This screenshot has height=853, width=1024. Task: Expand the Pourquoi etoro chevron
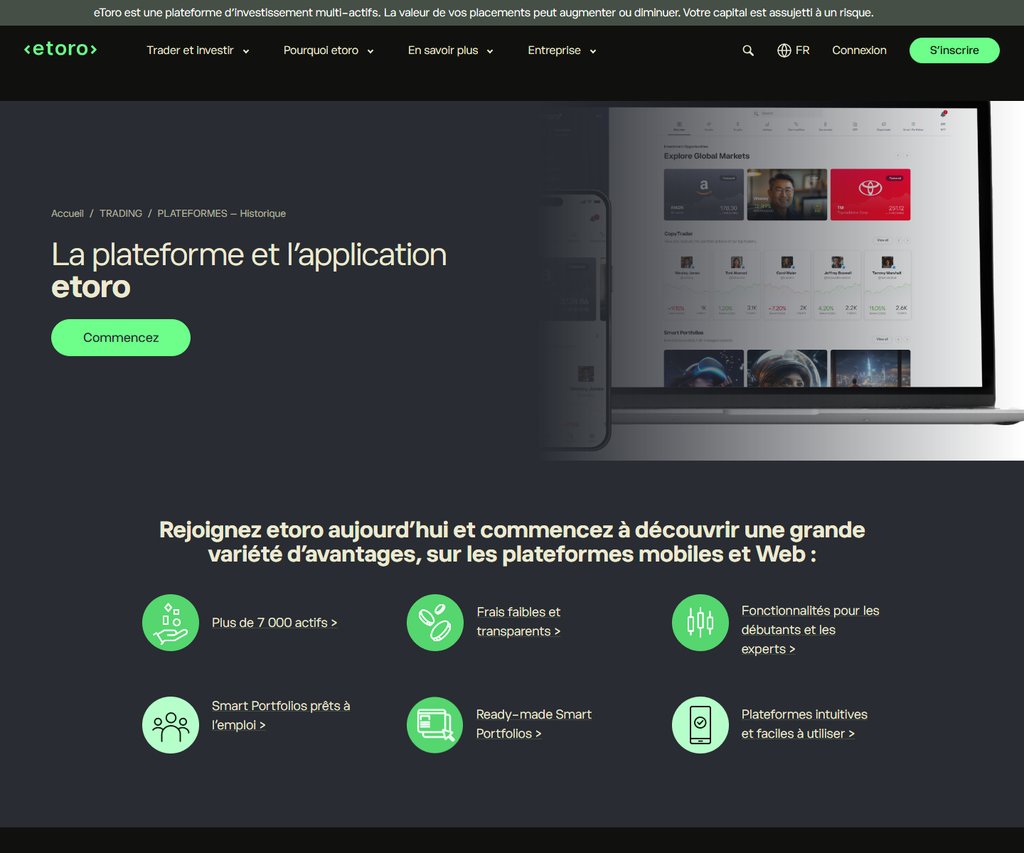pyautogui.click(x=370, y=52)
